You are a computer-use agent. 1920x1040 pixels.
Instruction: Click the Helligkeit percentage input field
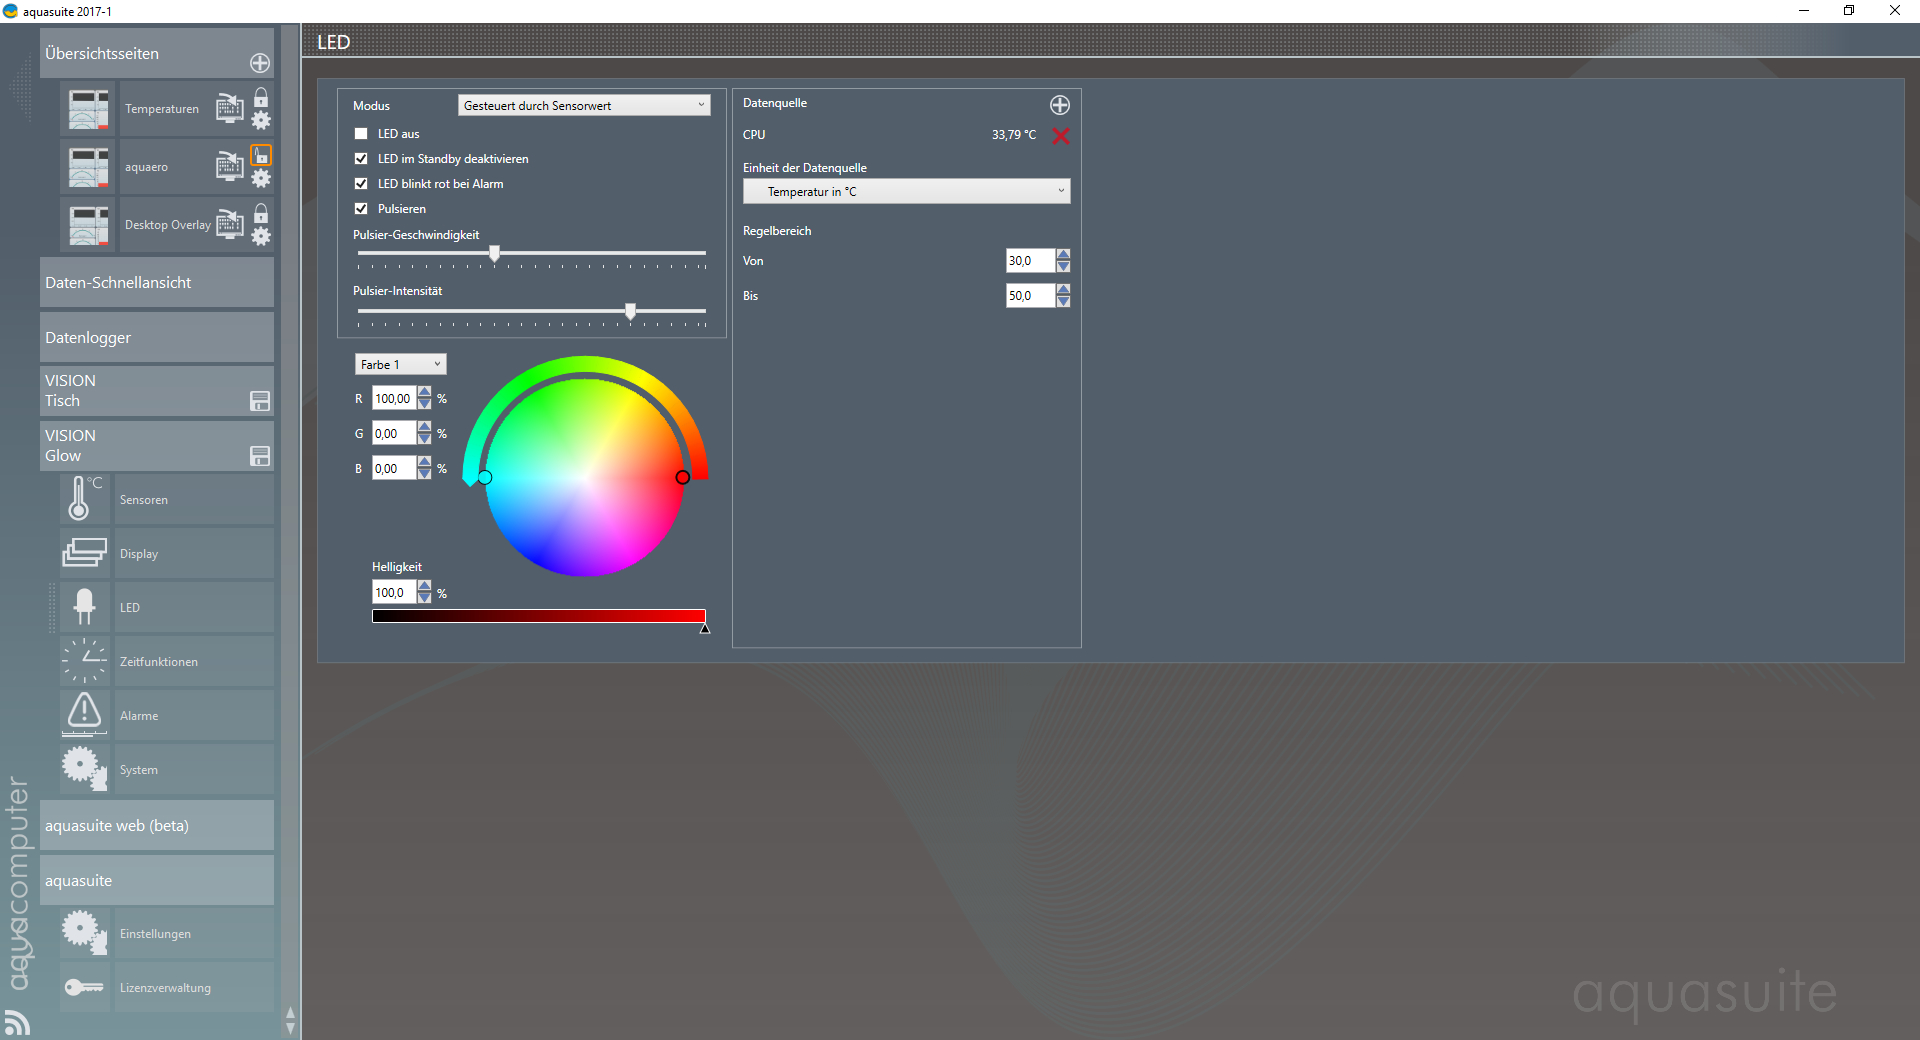(394, 592)
